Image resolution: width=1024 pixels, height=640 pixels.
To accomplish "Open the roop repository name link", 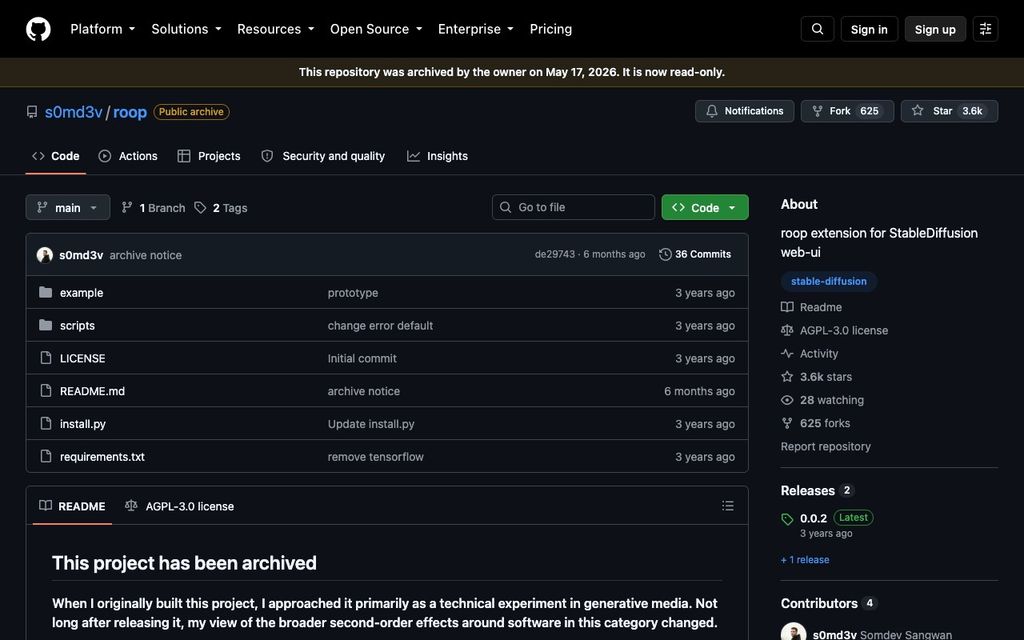I will click(130, 112).
